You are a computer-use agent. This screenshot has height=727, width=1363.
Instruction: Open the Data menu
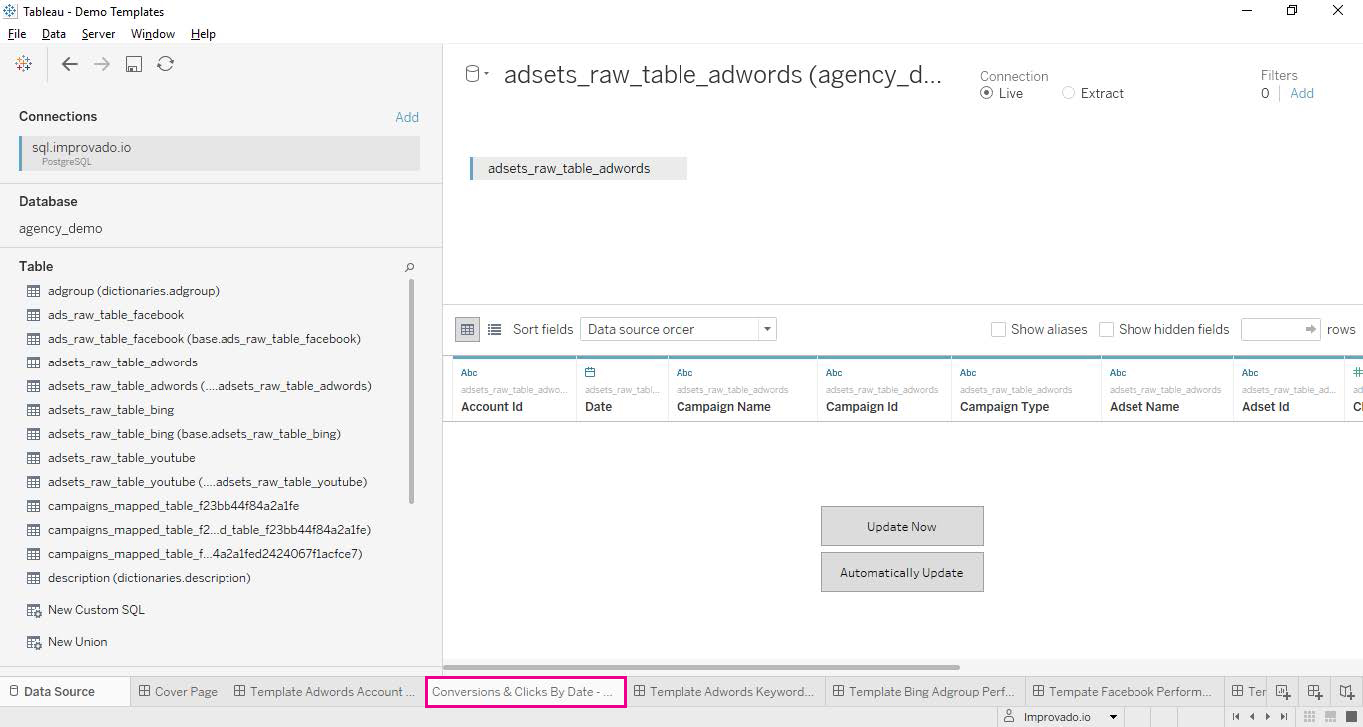coord(54,33)
